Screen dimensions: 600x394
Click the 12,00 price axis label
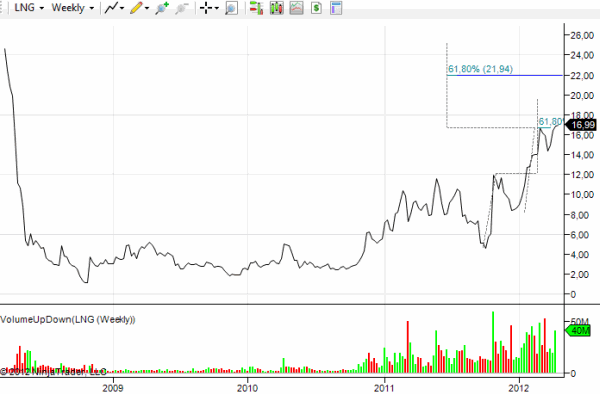click(x=582, y=175)
